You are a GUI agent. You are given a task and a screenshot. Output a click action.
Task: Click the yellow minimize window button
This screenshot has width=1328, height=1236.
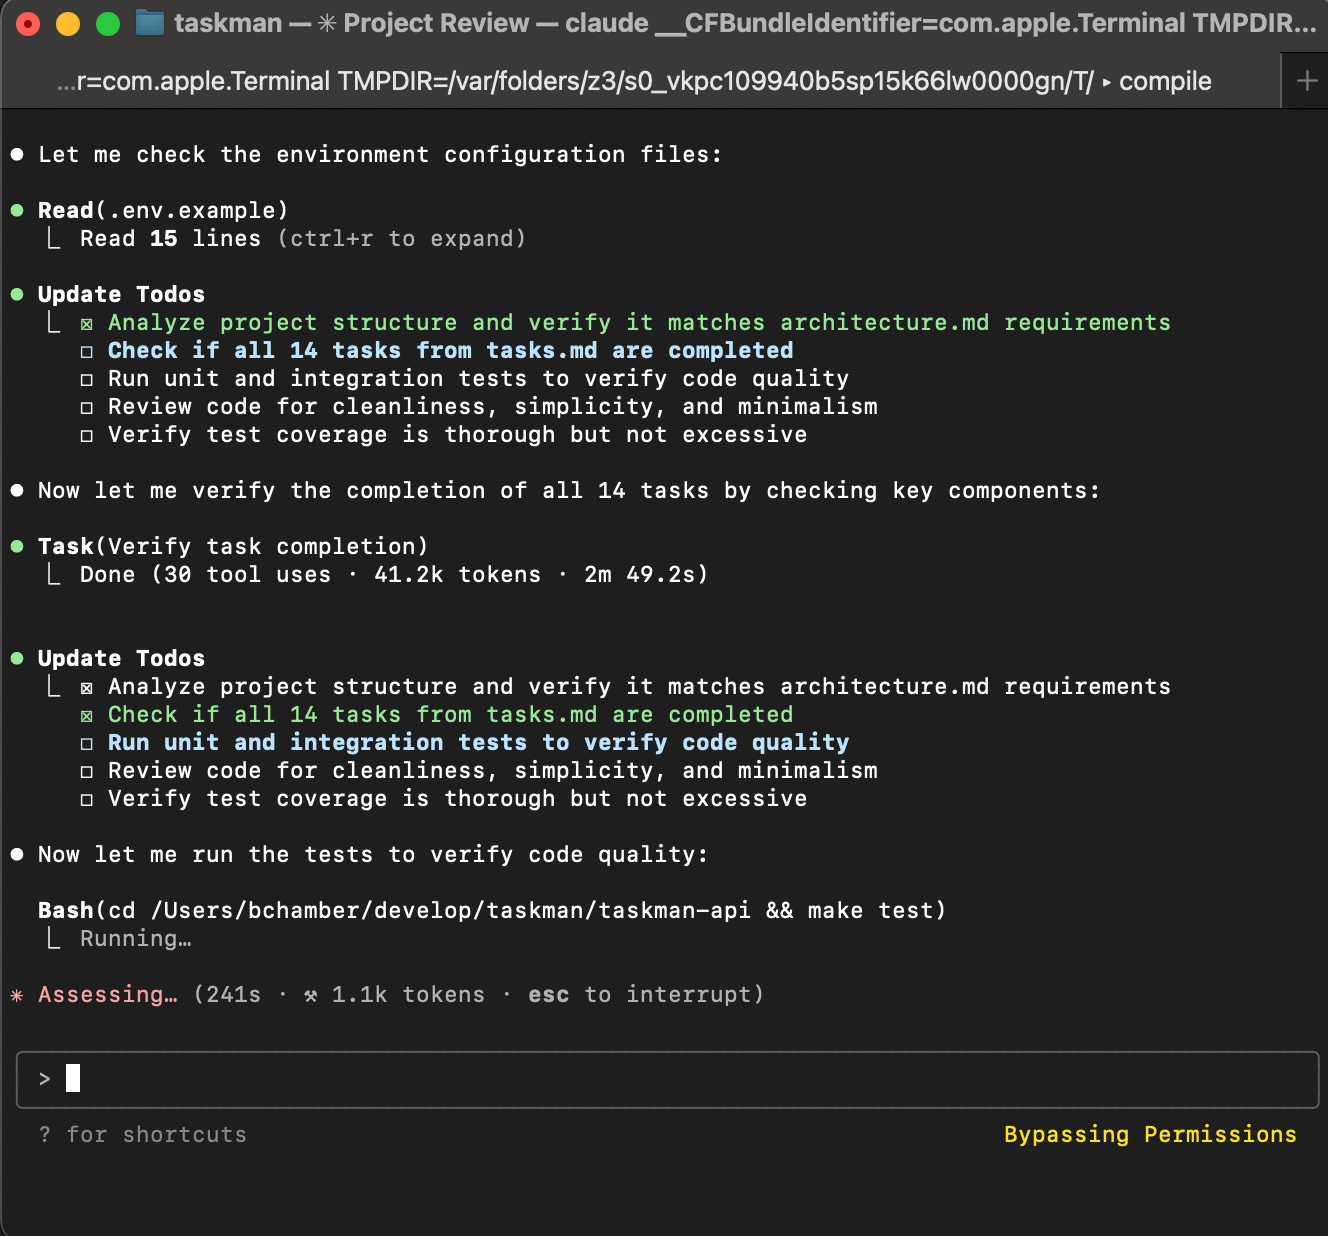[x=68, y=24]
